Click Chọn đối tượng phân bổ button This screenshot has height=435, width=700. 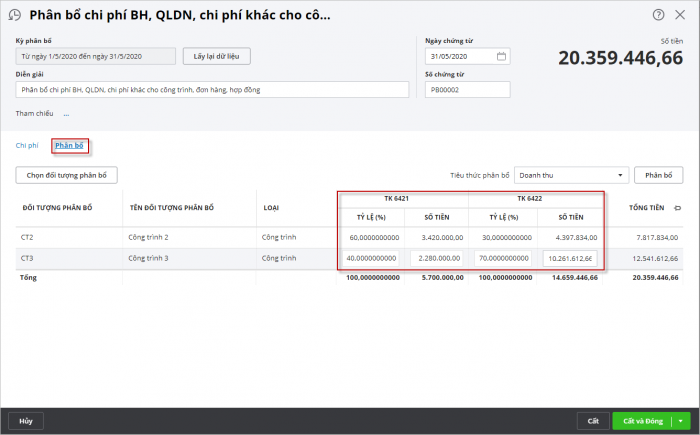point(67,175)
